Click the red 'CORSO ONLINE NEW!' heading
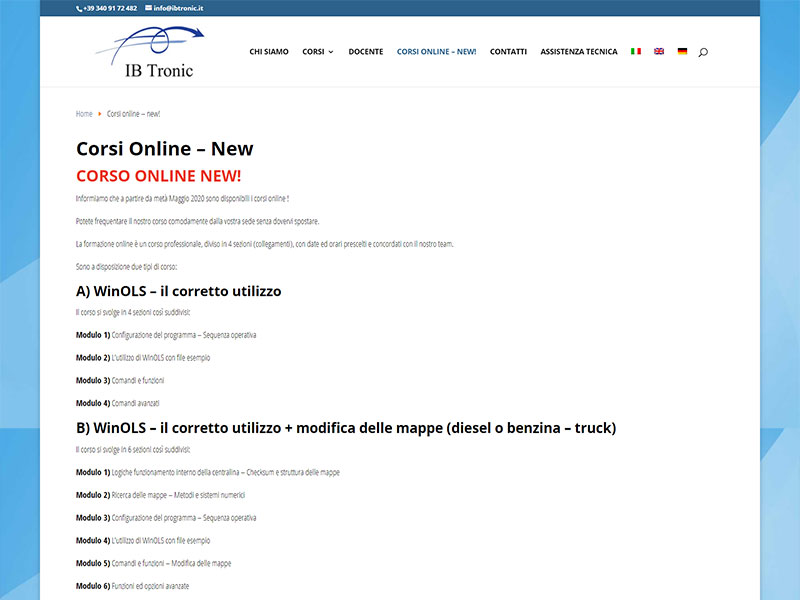 pyautogui.click(x=159, y=176)
